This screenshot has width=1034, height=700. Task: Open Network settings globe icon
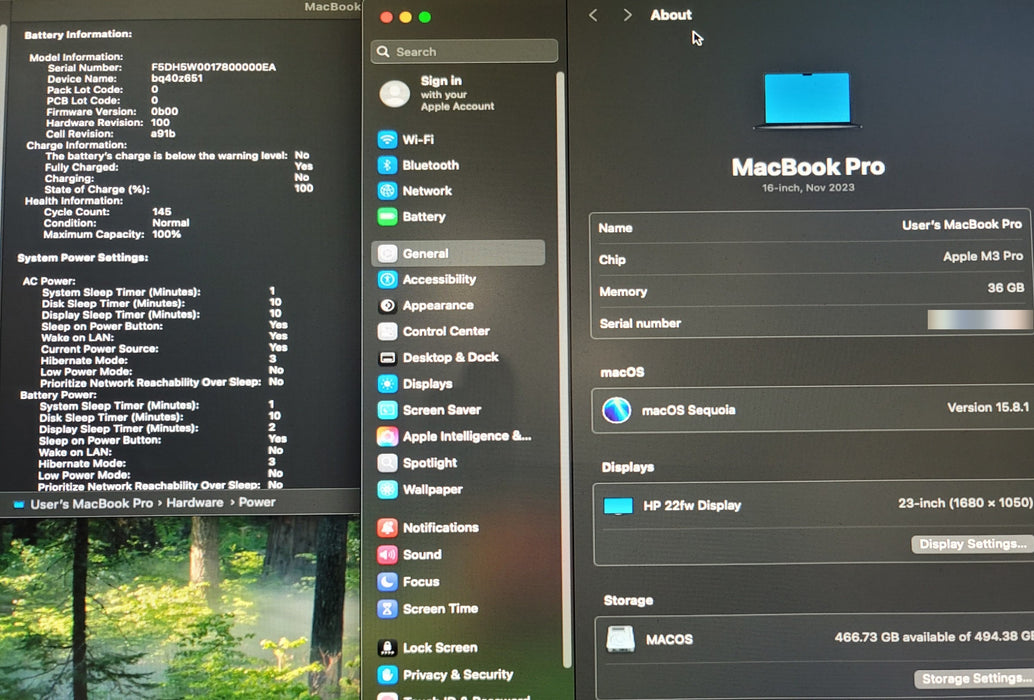(387, 190)
